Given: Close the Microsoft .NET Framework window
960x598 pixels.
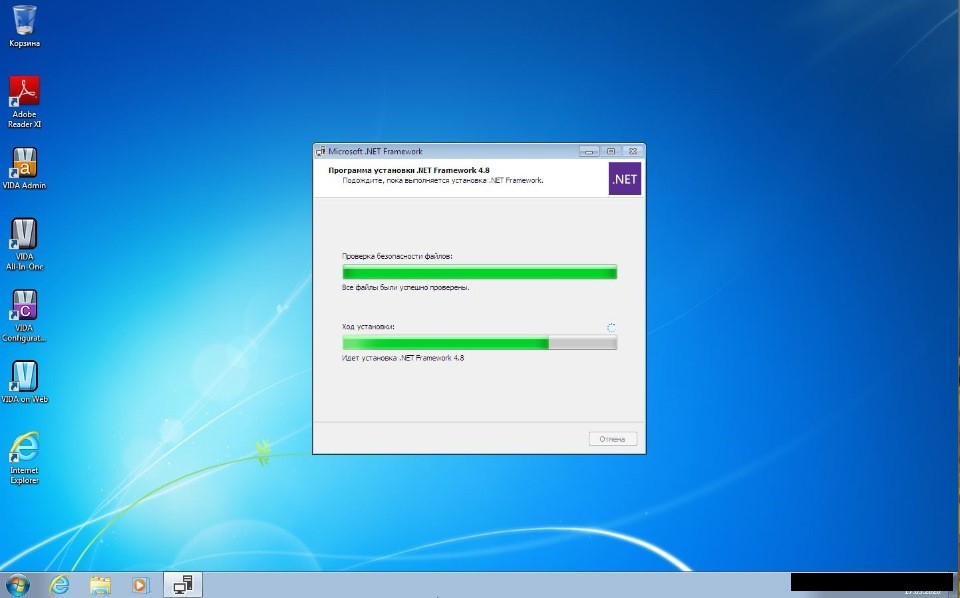Looking at the screenshot, I should pyautogui.click(x=633, y=151).
